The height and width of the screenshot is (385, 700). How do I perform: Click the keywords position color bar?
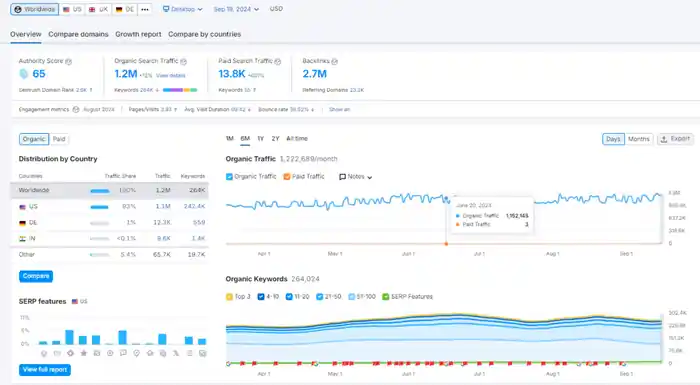click(x=180, y=90)
